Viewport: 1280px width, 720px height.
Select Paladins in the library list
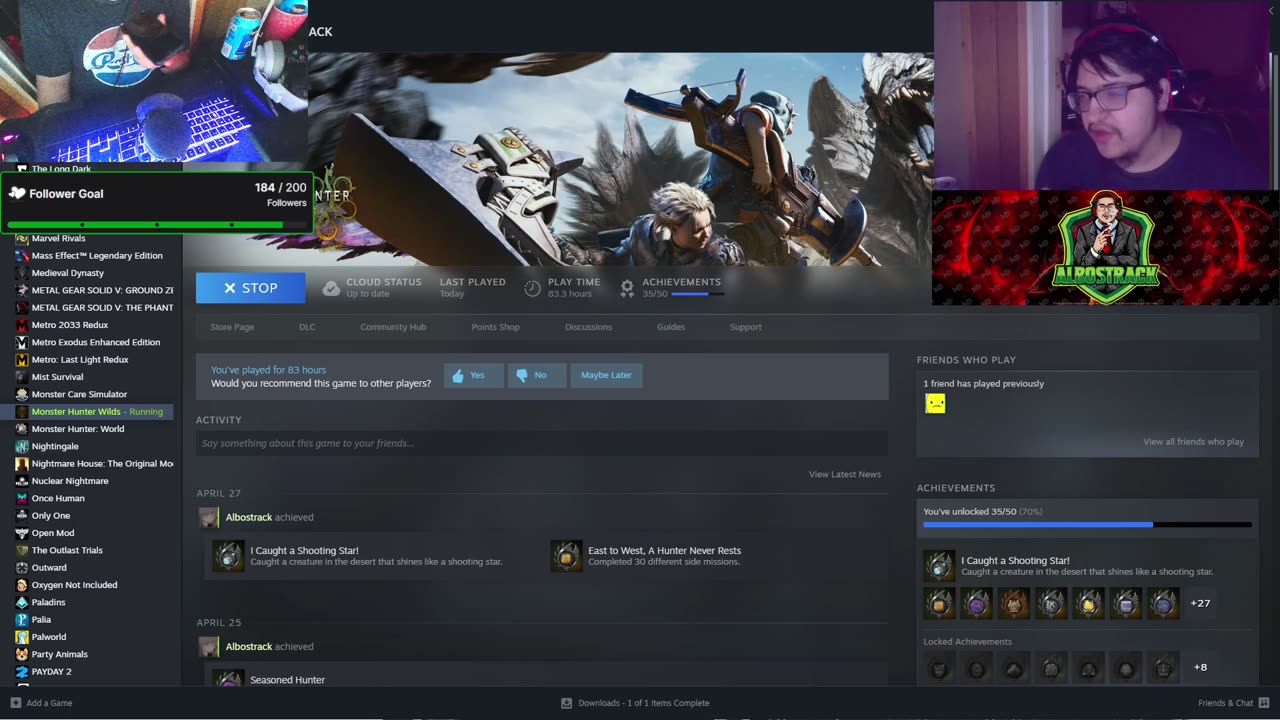48,602
